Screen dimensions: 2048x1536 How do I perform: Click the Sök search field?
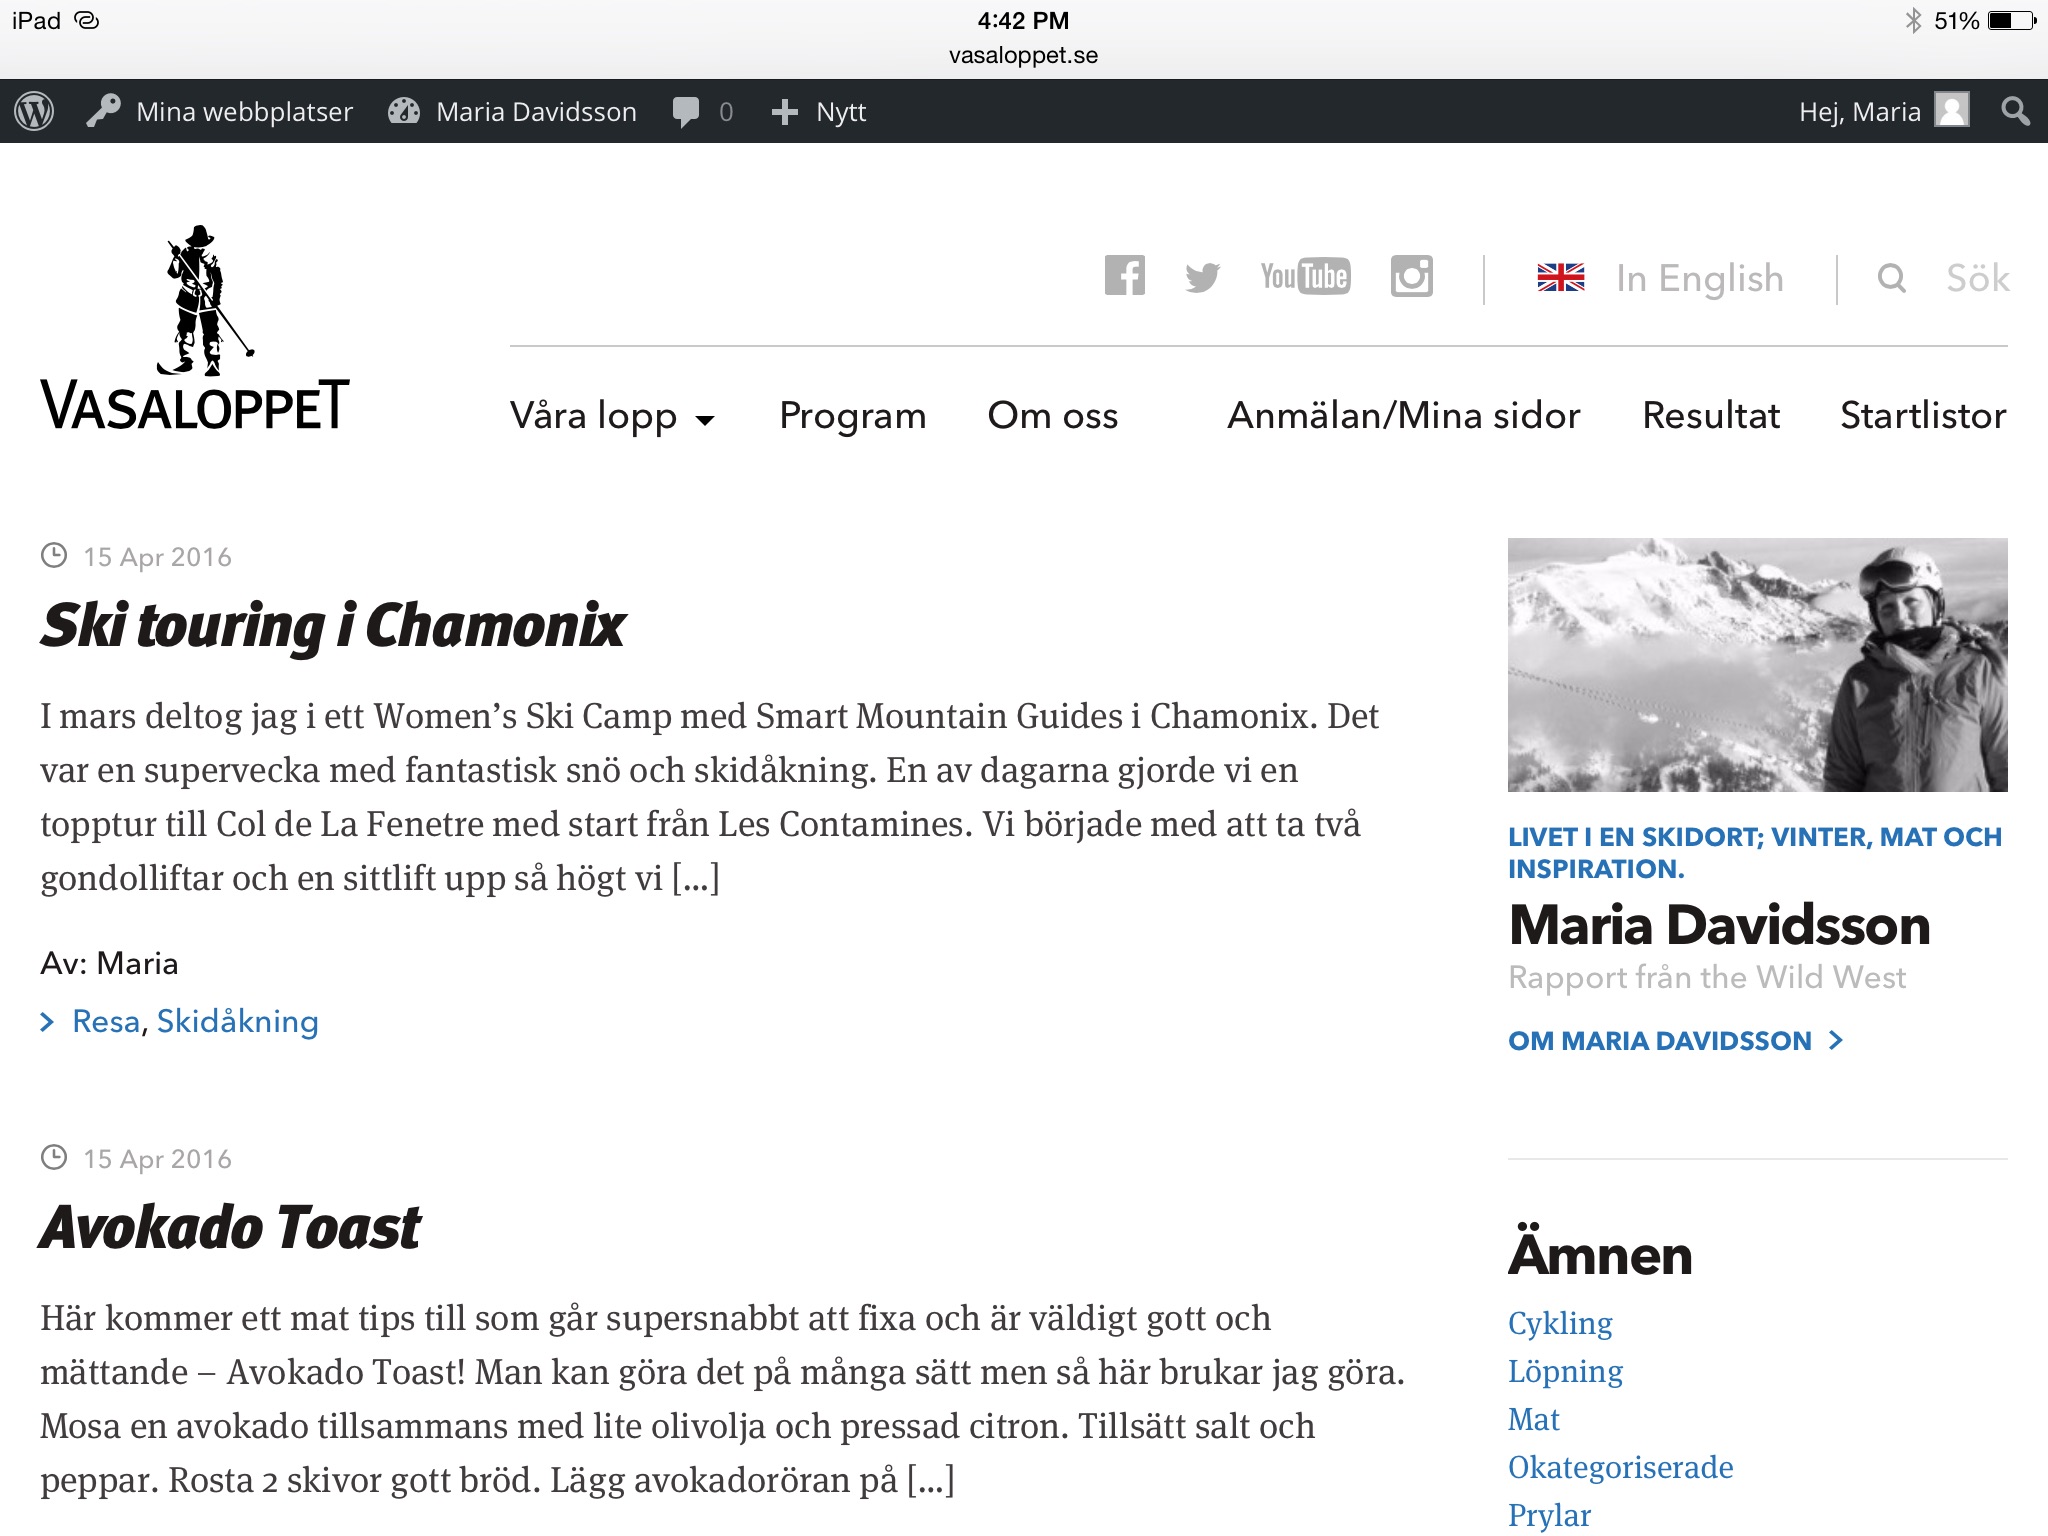(1977, 278)
